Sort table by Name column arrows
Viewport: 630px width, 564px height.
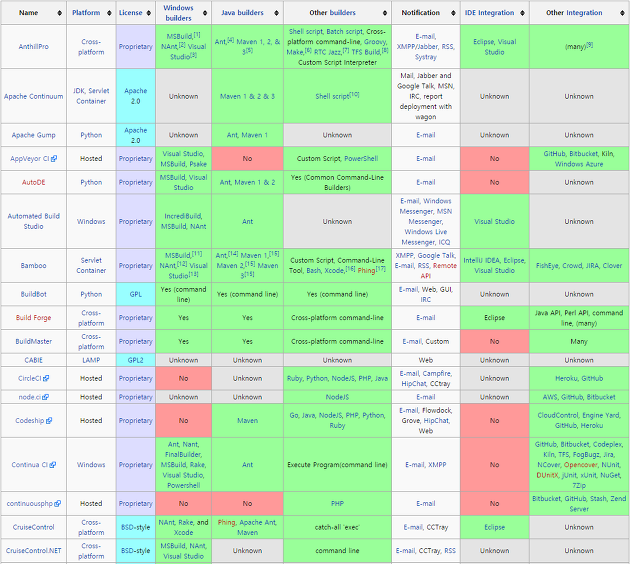(59, 13)
